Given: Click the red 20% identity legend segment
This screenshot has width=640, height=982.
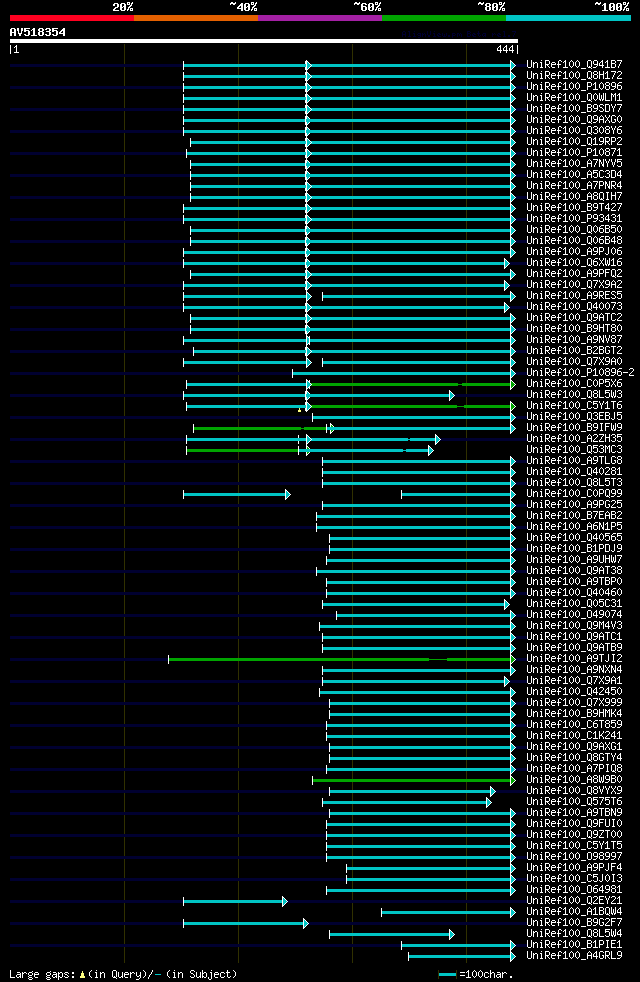Looking at the screenshot, I should (71, 18).
